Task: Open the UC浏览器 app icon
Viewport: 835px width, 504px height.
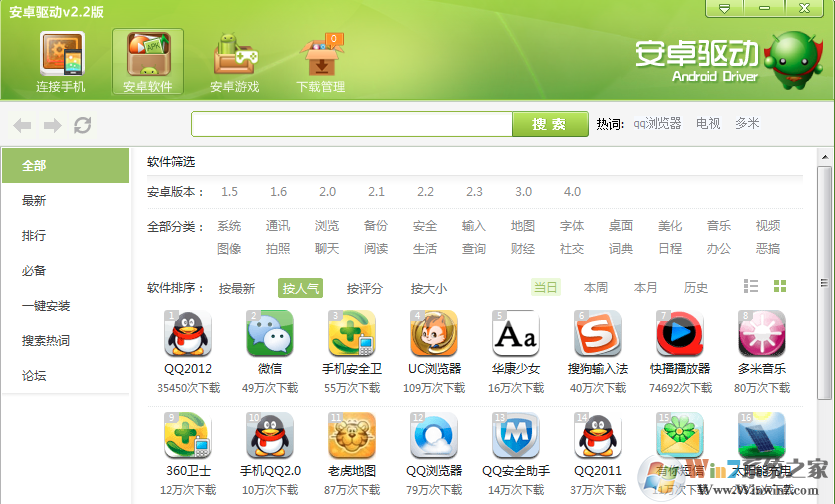Action: [434, 334]
